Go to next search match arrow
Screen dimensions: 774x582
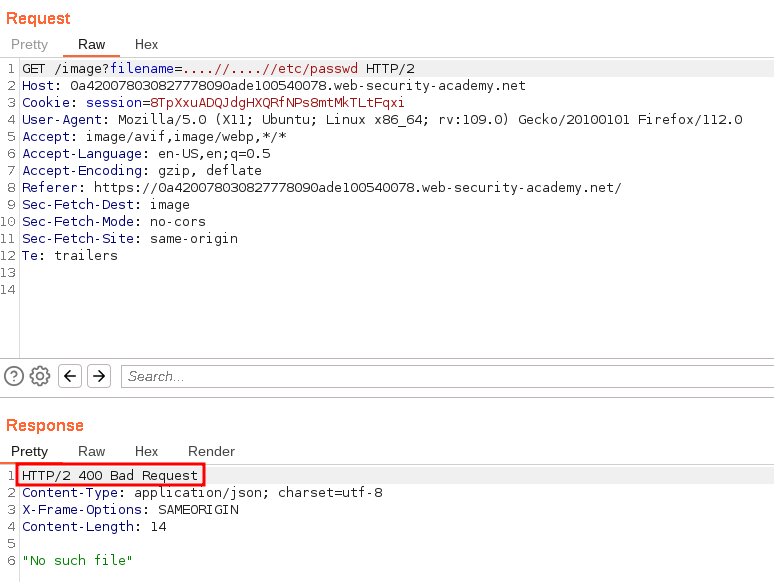click(x=99, y=377)
